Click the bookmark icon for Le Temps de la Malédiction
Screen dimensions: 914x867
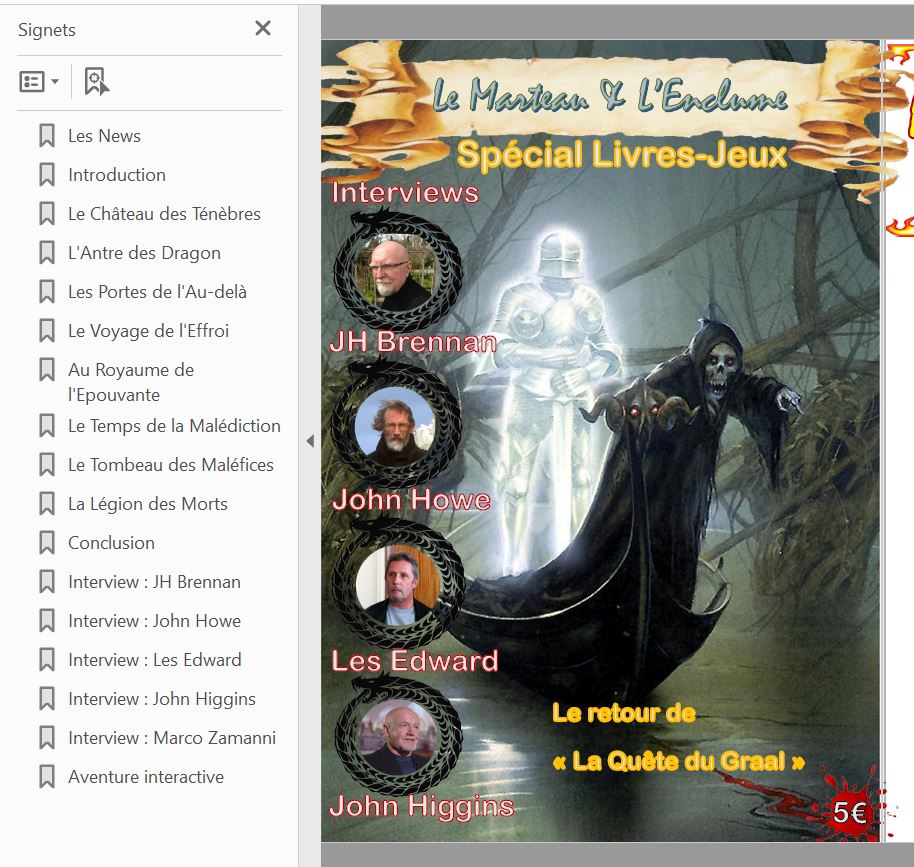pyautogui.click(x=47, y=426)
